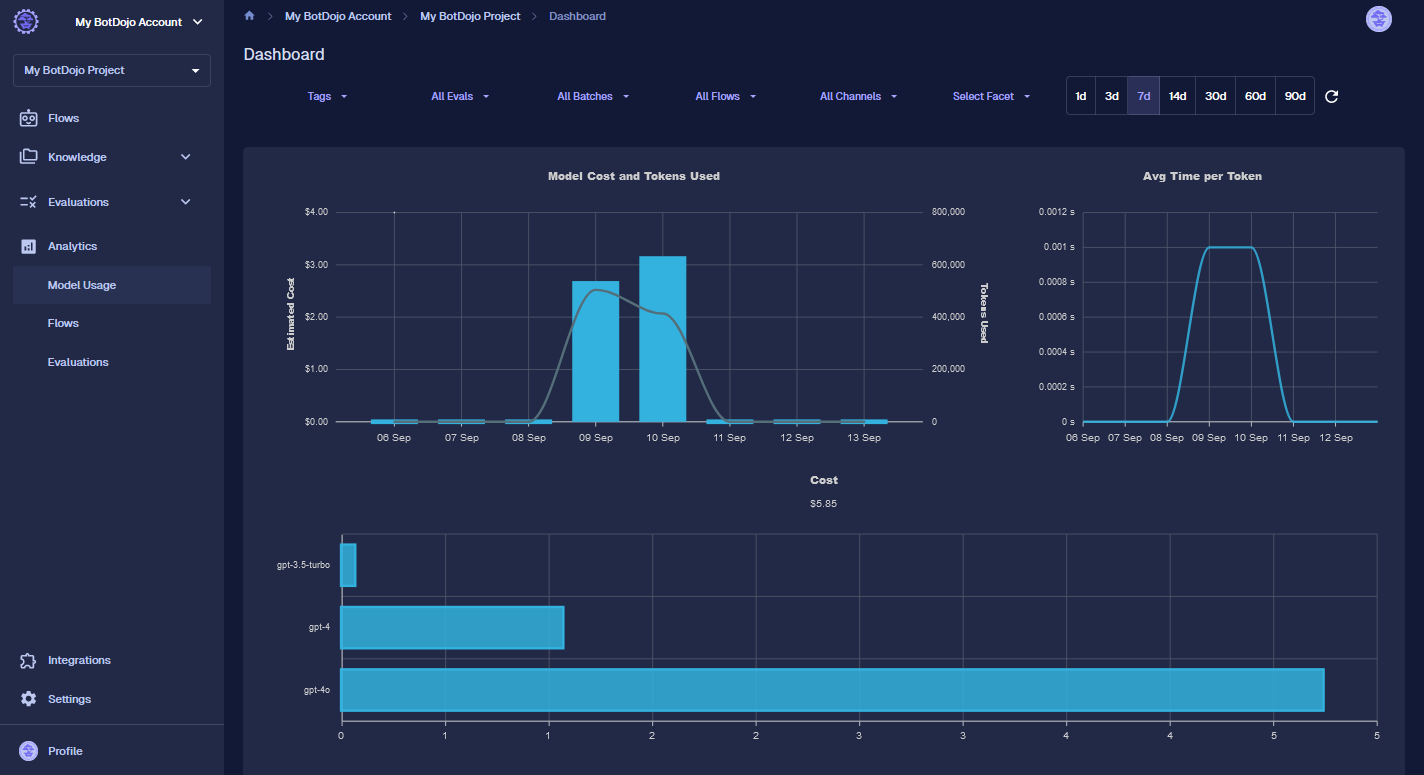Viewport: 1424px width, 775px height.
Task: Click the Estimated Cost axis label
Action: click(291, 314)
